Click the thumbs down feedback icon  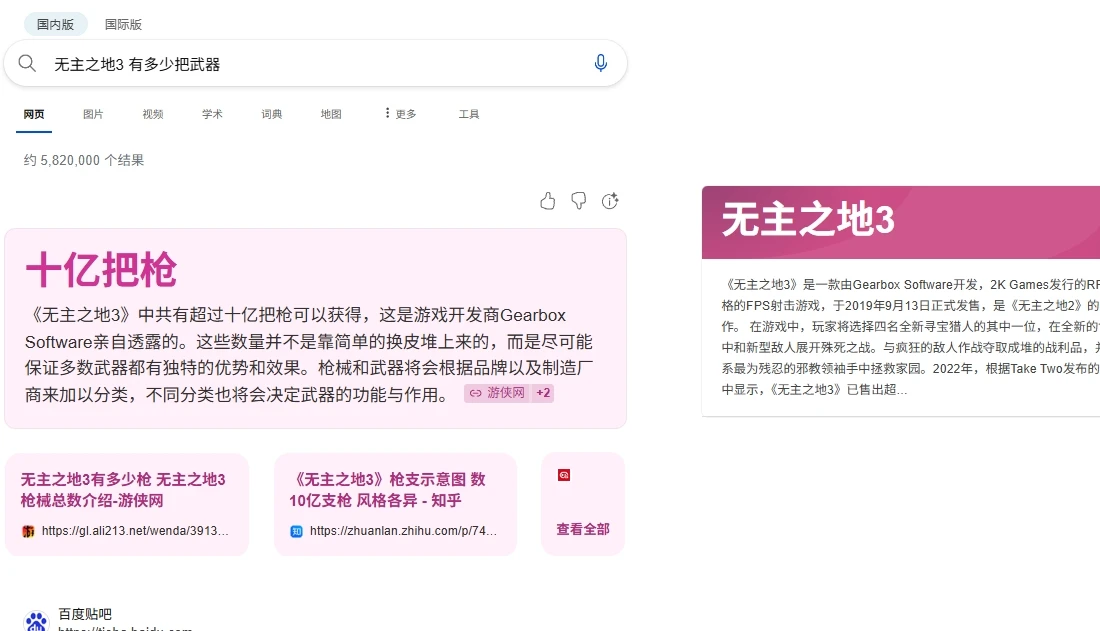pyautogui.click(x=579, y=201)
